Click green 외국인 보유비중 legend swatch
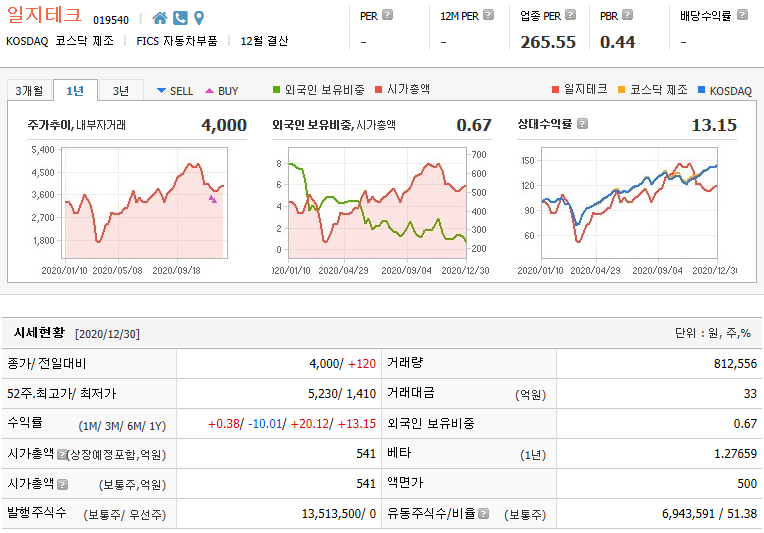This screenshot has height=533, width=764. (276, 90)
